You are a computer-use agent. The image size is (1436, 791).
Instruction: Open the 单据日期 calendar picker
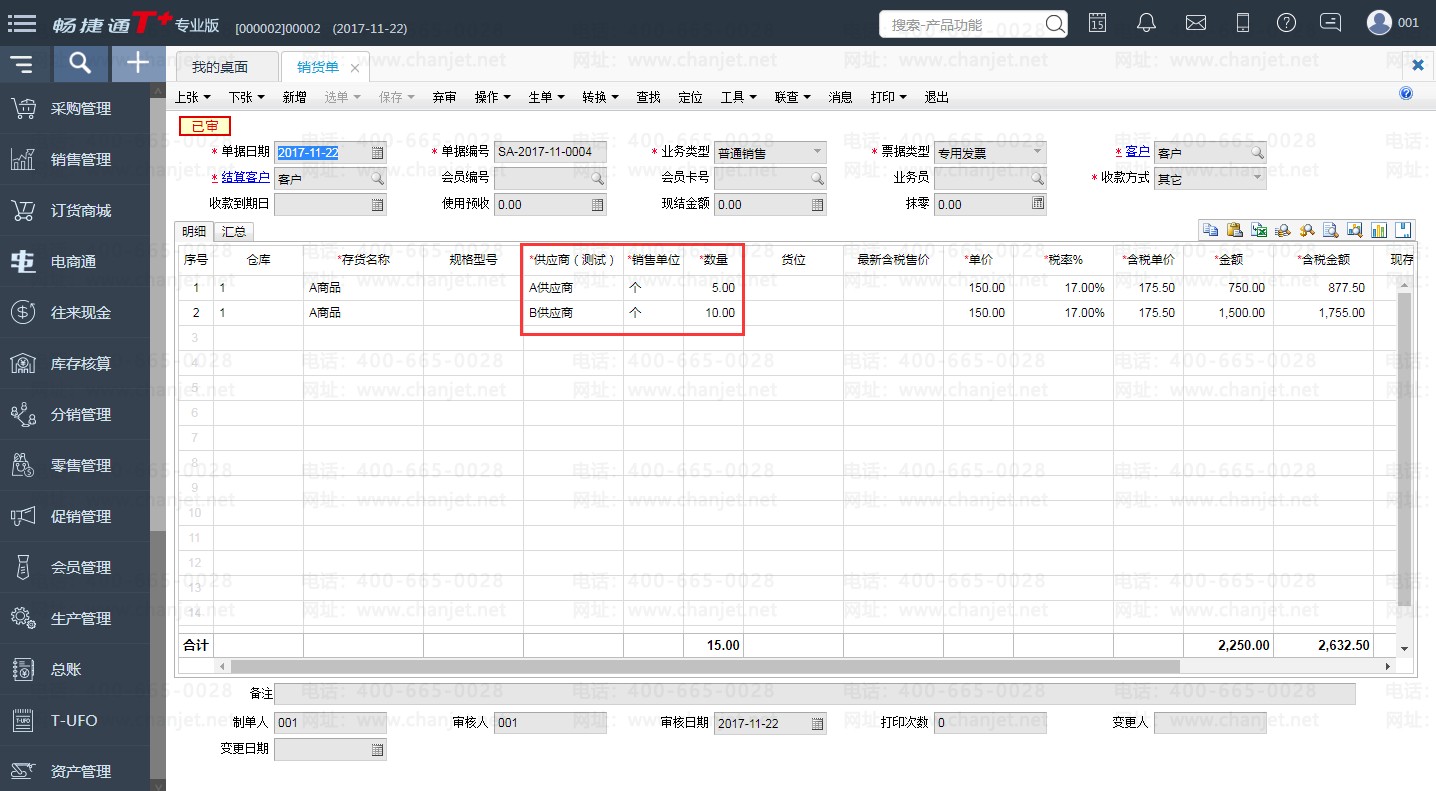tap(377, 153)
